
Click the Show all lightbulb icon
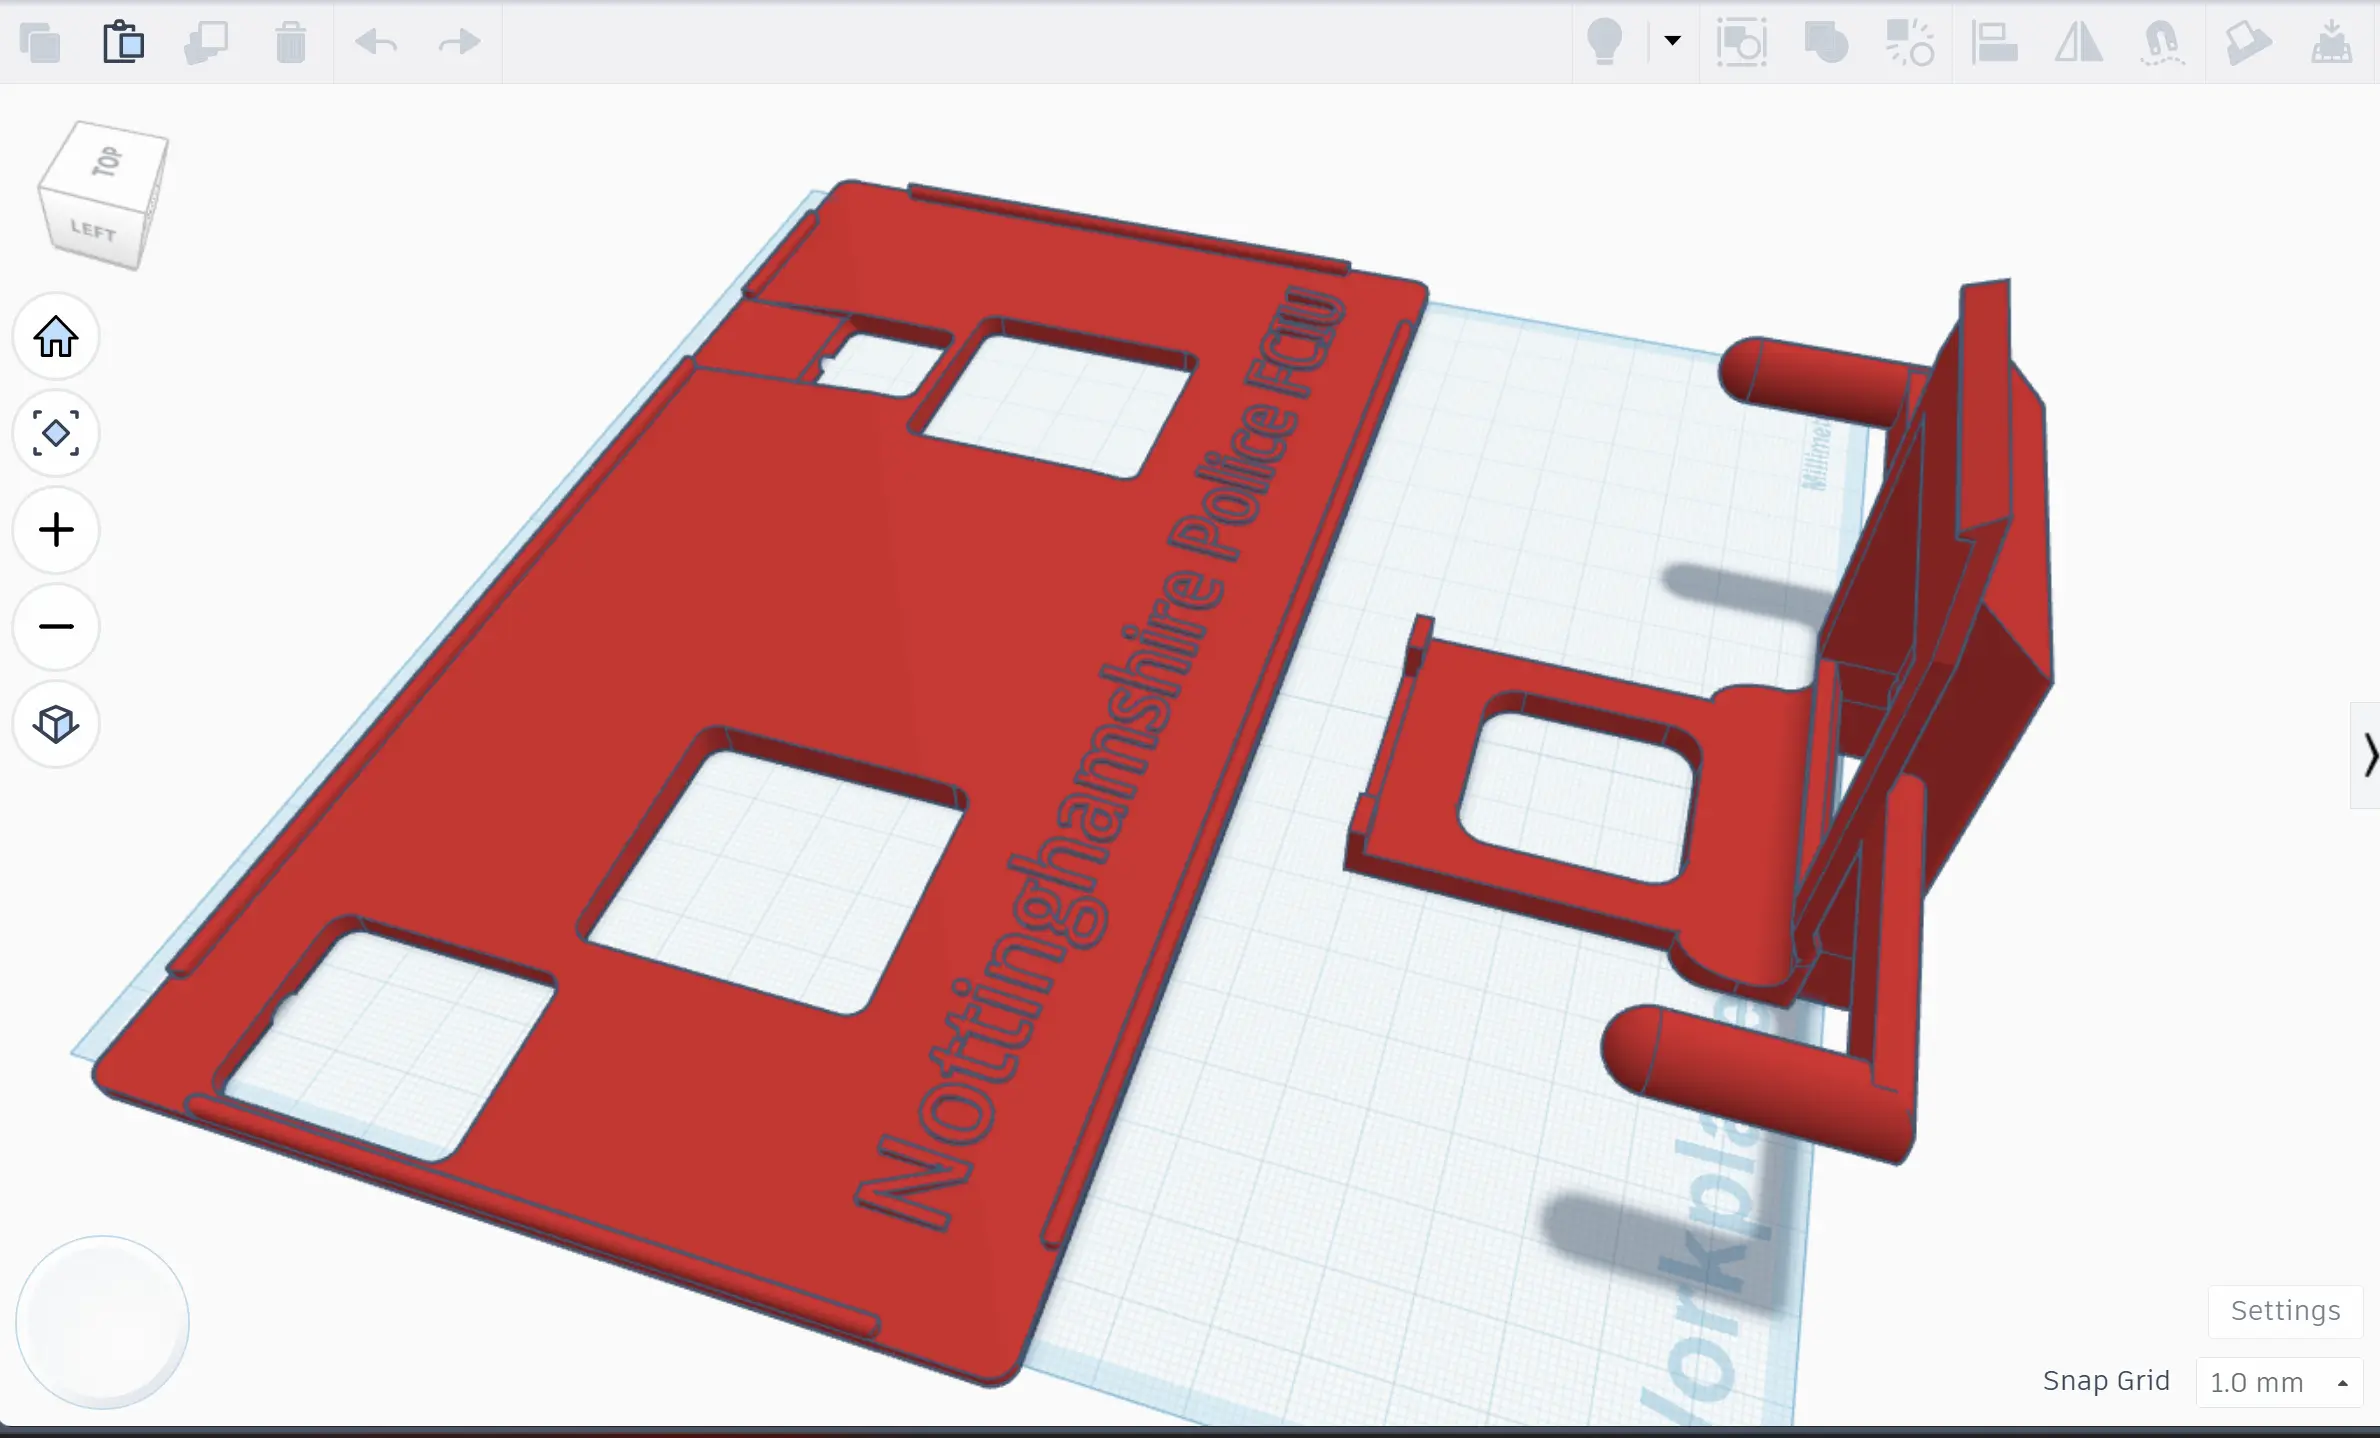(1605, 42)
